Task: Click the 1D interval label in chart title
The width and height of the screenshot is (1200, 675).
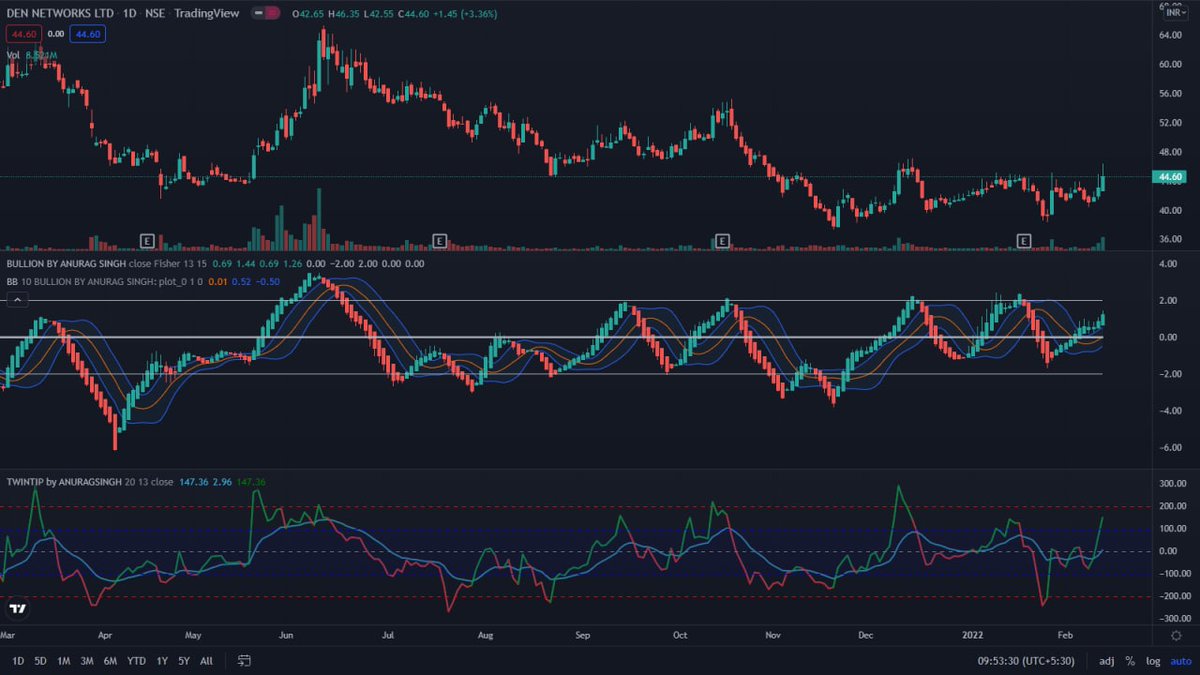Action: tap(129, 14)
